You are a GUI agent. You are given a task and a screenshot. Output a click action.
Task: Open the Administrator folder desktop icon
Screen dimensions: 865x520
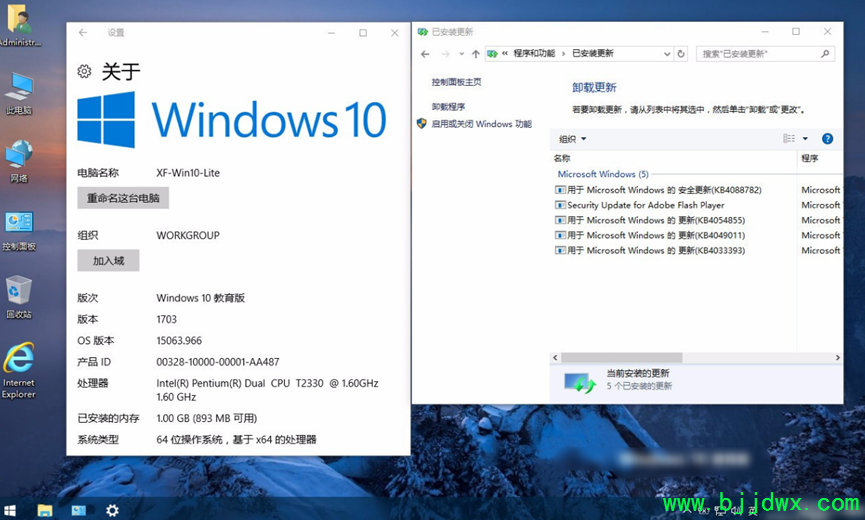pos(19,23)
